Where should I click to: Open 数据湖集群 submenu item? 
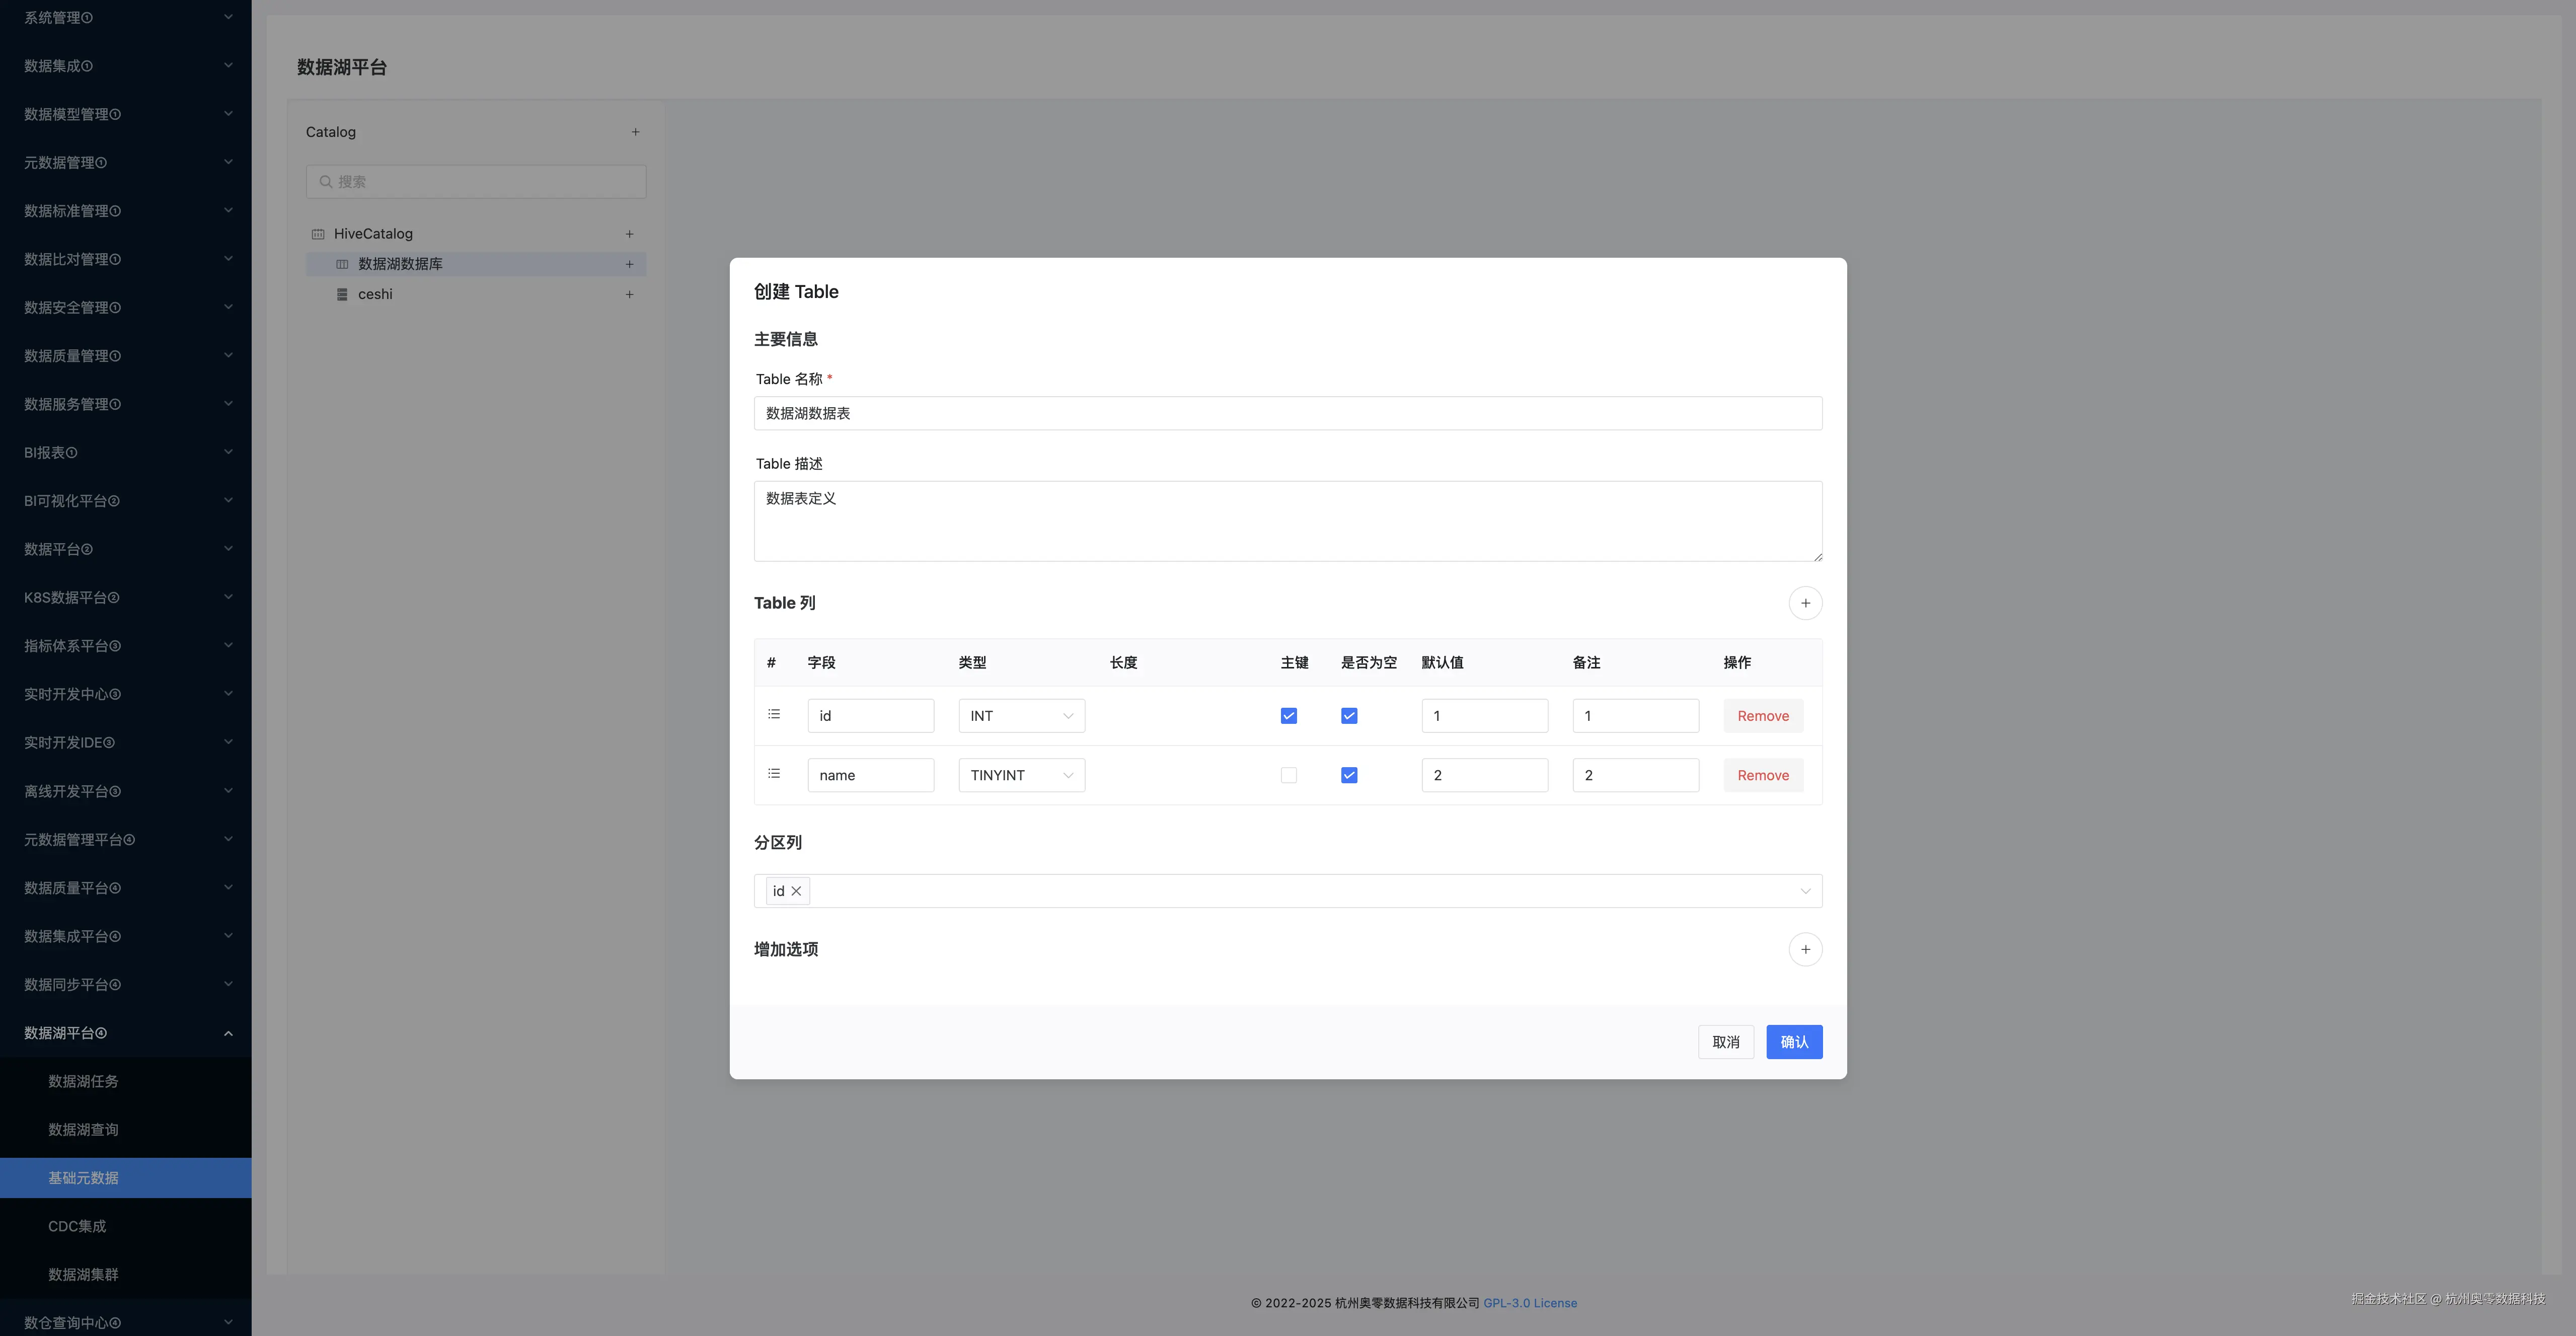tap(126, 1275)
